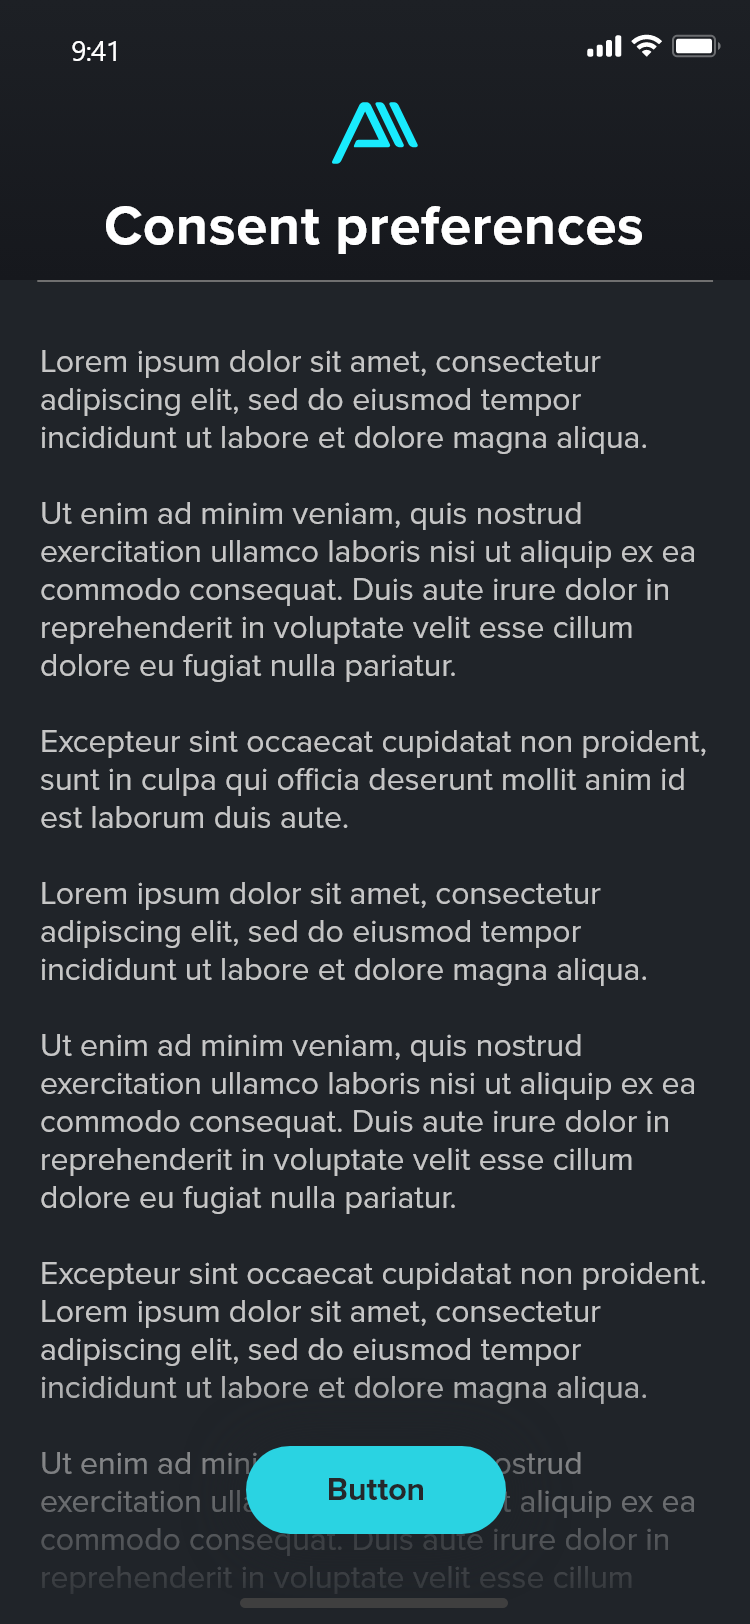Click faded "Ut enim ad" text left of button
This screenshot has height=1624, width=750.
(140, 1464)
